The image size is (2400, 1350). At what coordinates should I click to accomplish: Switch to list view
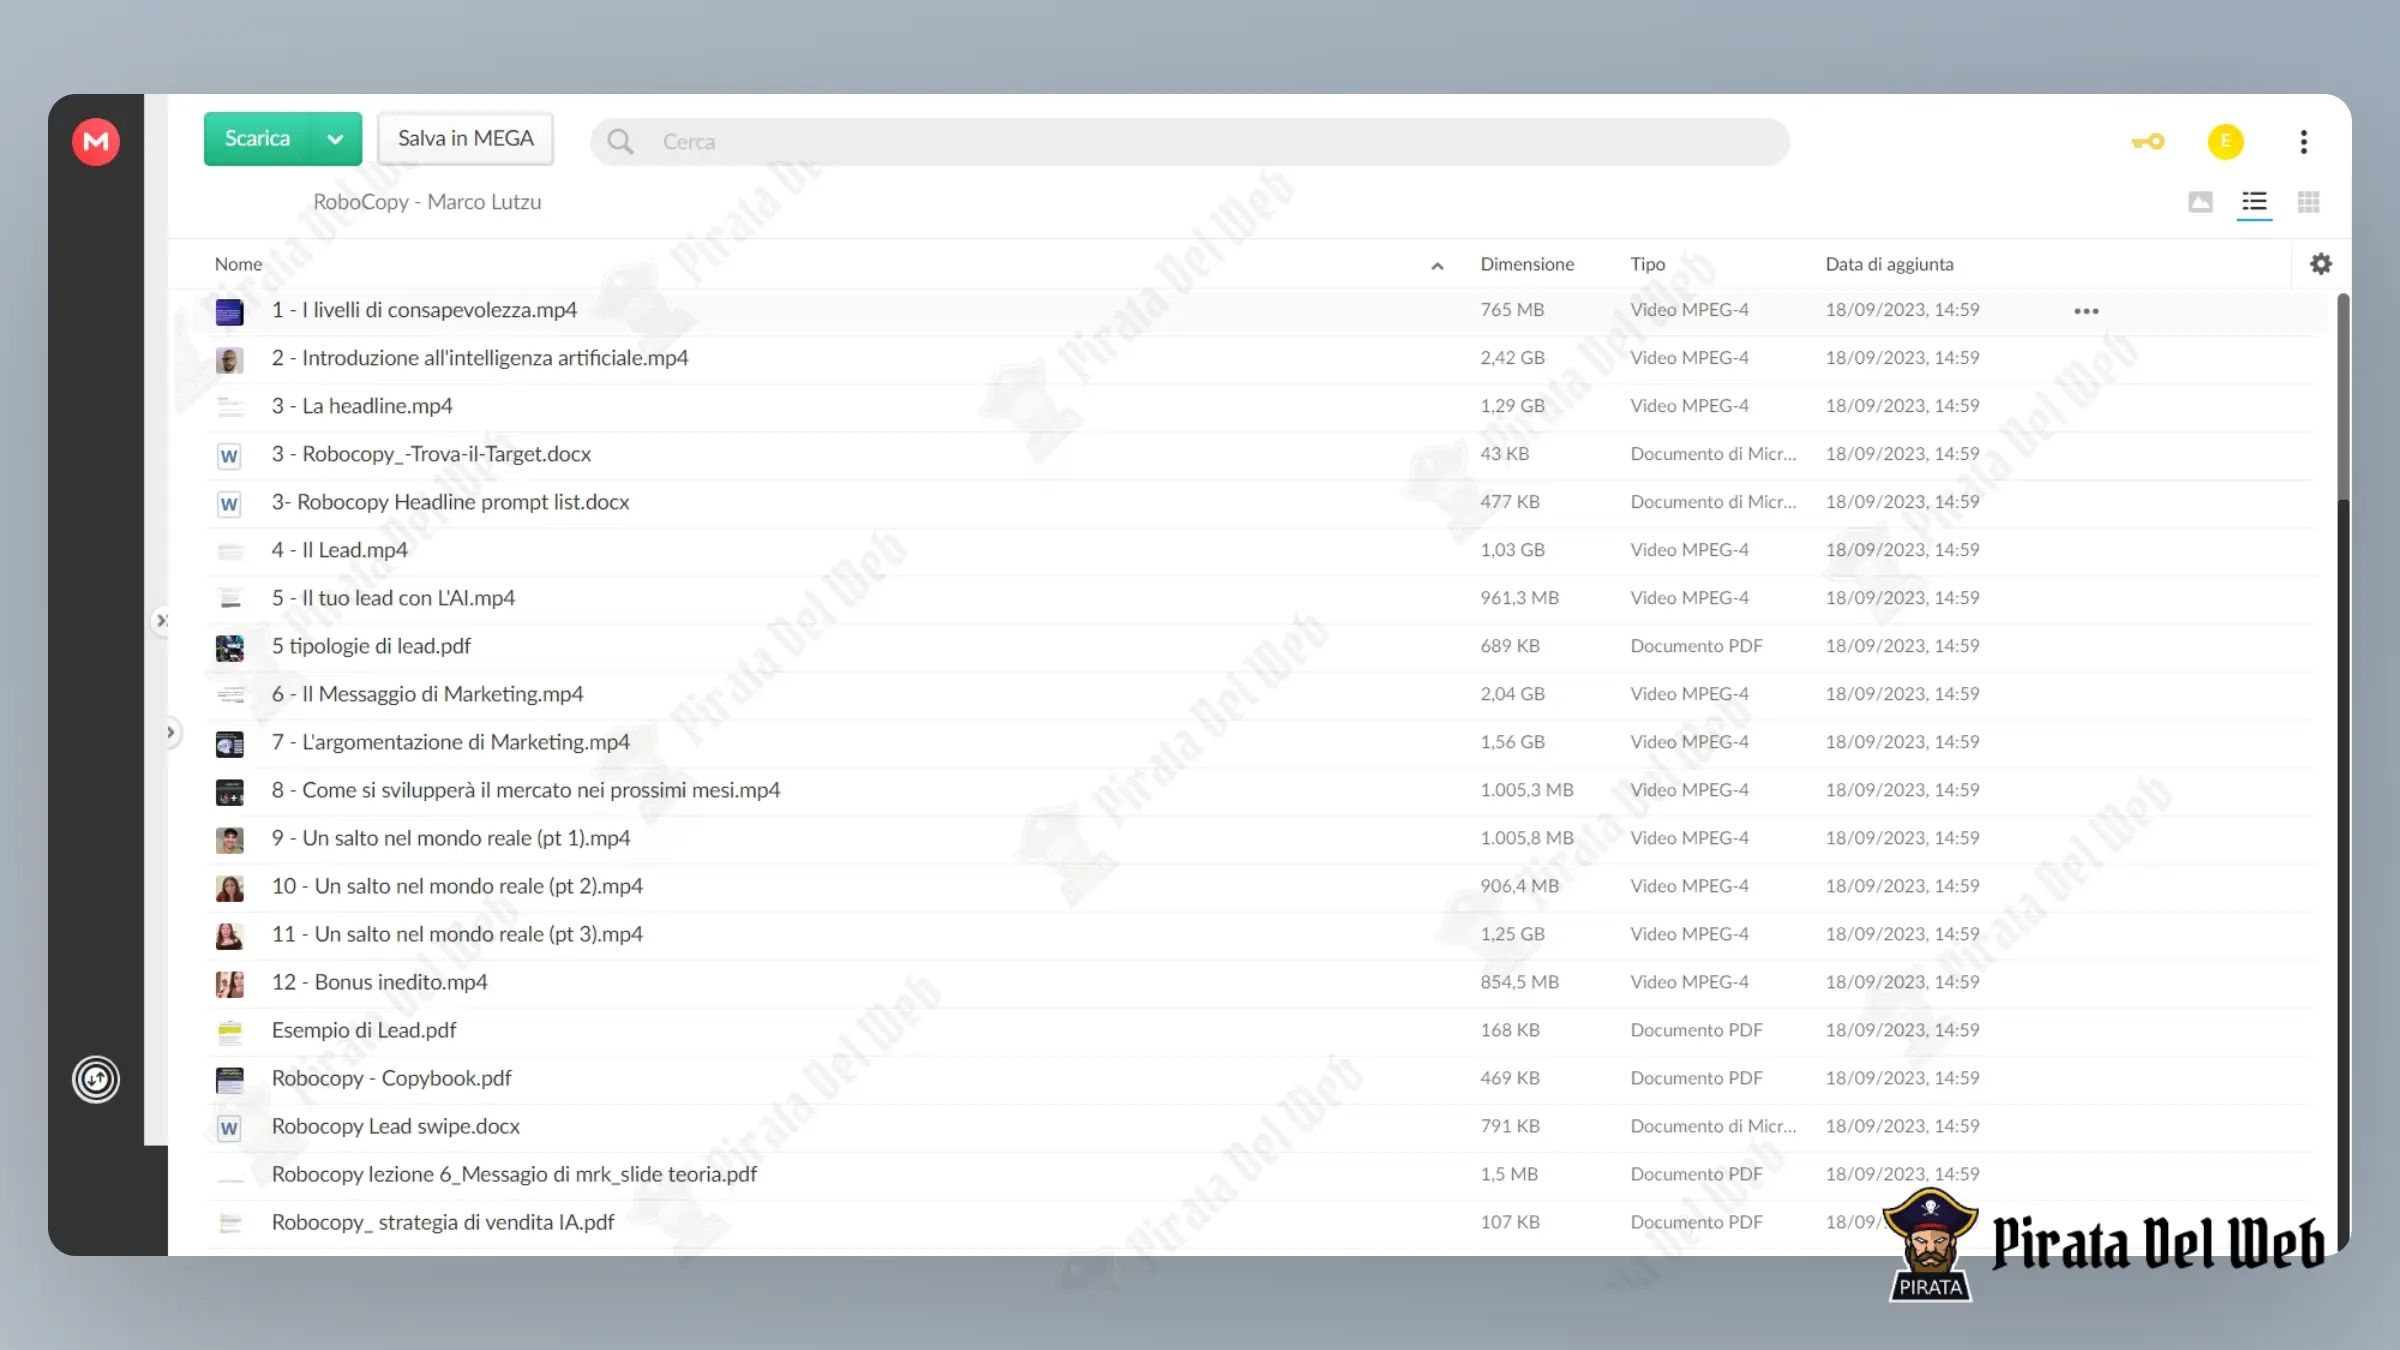click(2254, 203)
